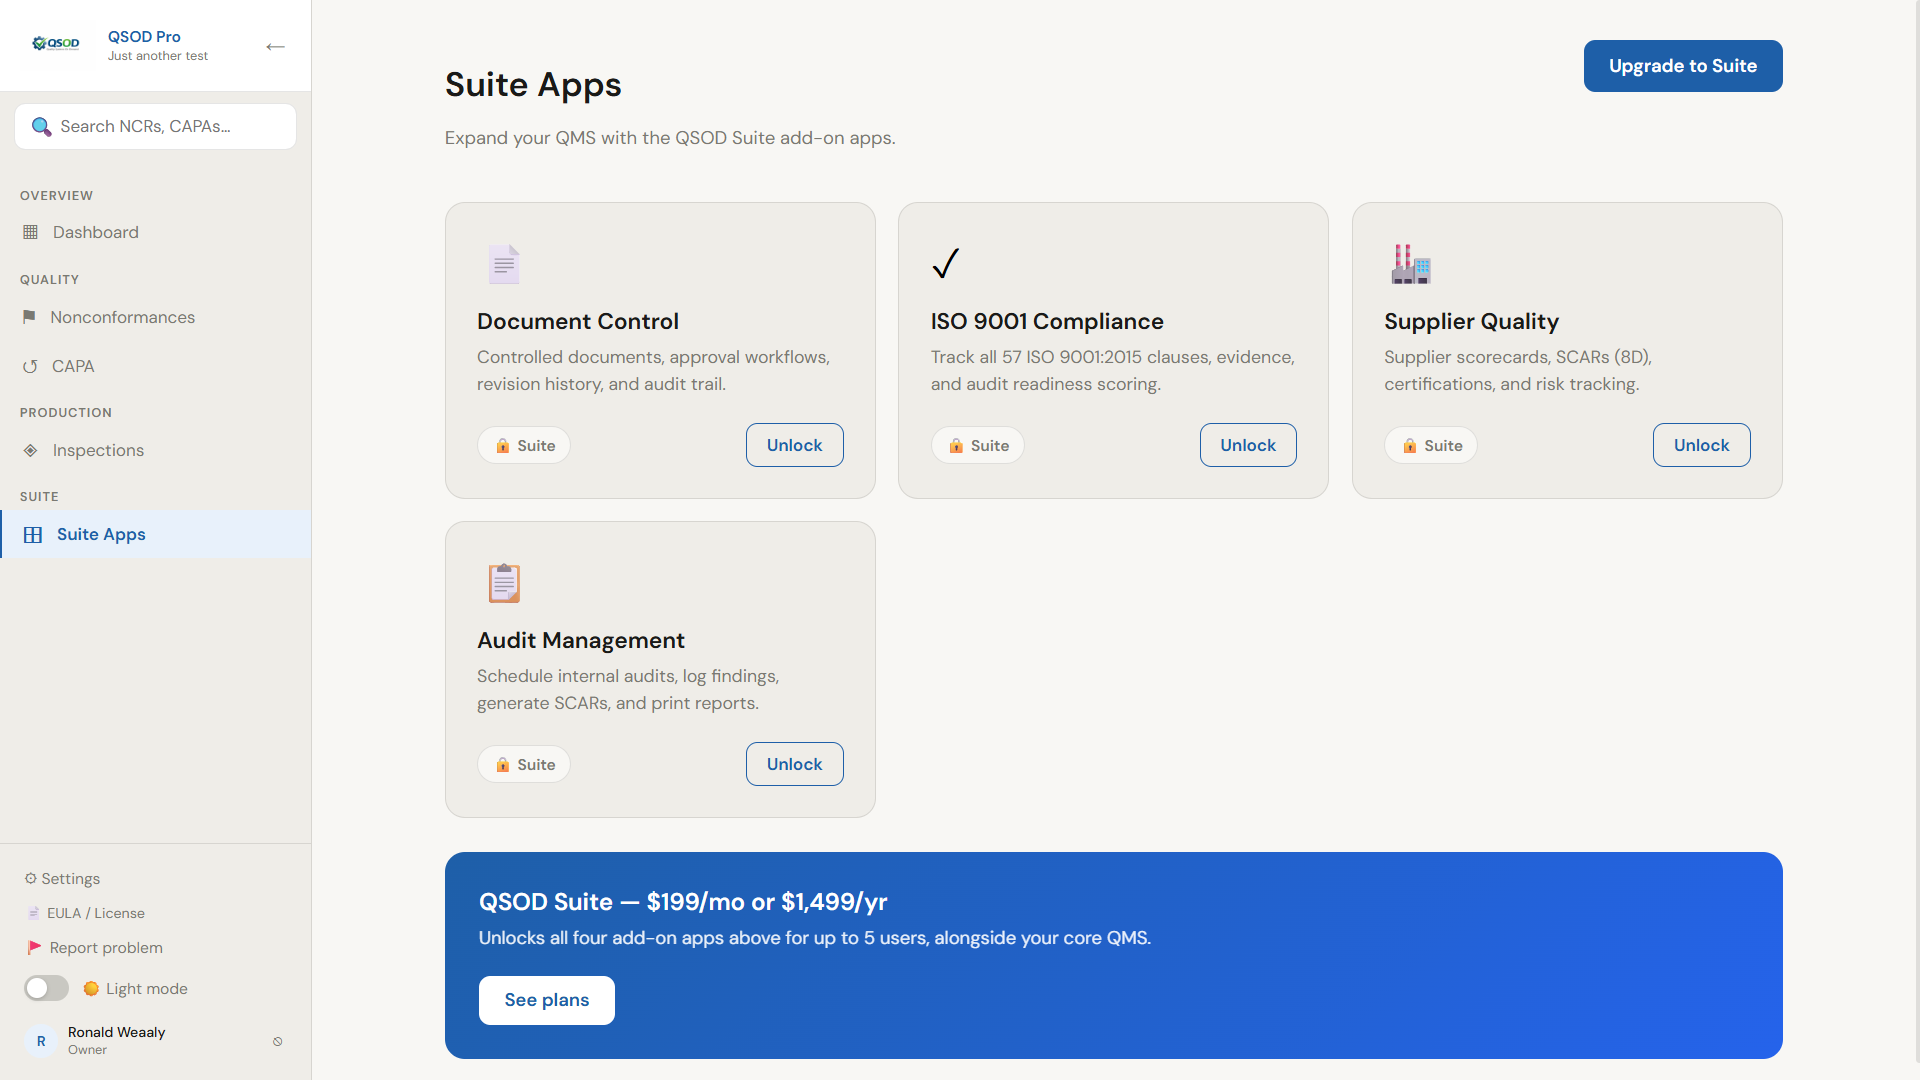Unlock the Audit Management app

tap(795, 764)
